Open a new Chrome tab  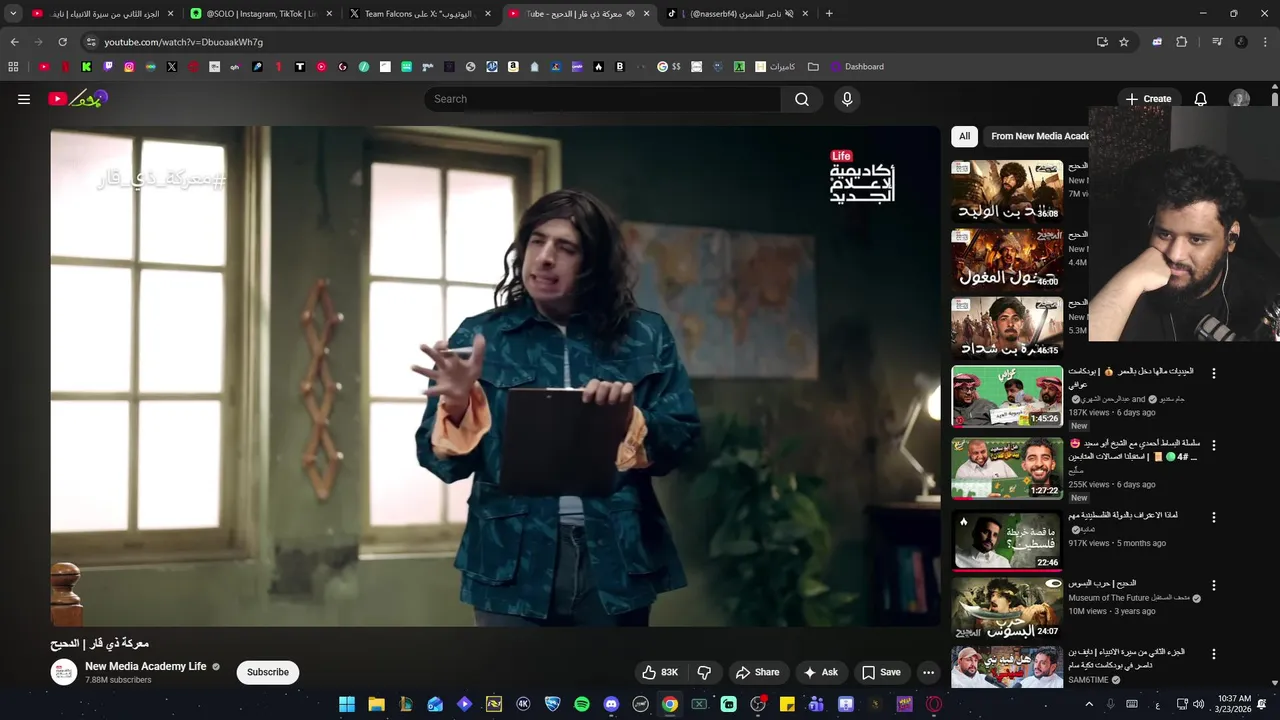829,14
